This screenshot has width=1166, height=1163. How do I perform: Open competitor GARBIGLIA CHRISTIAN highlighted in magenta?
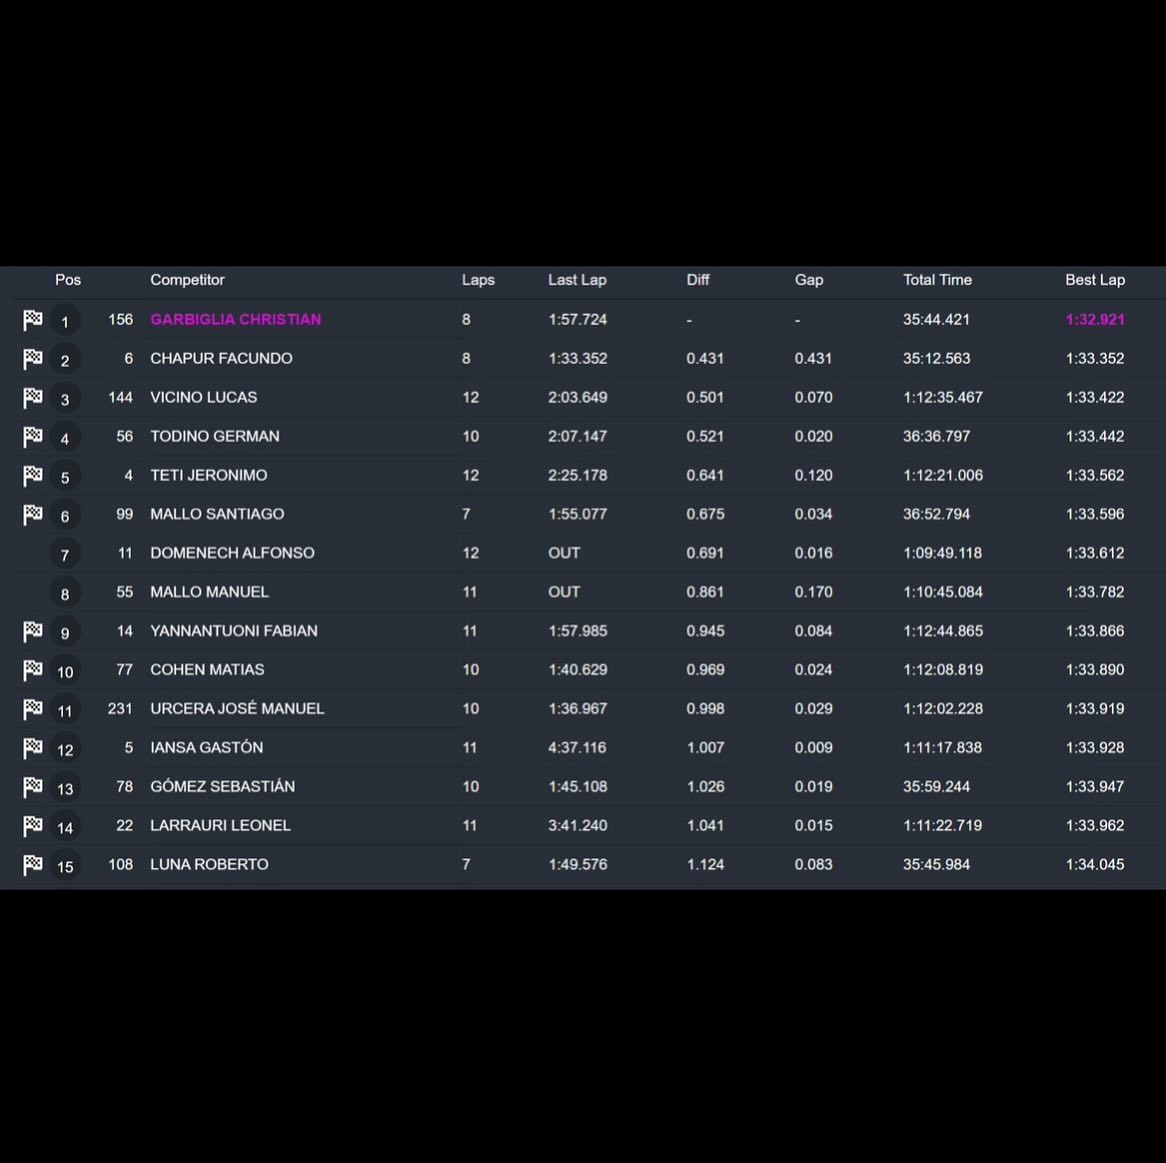pos(236,319)
